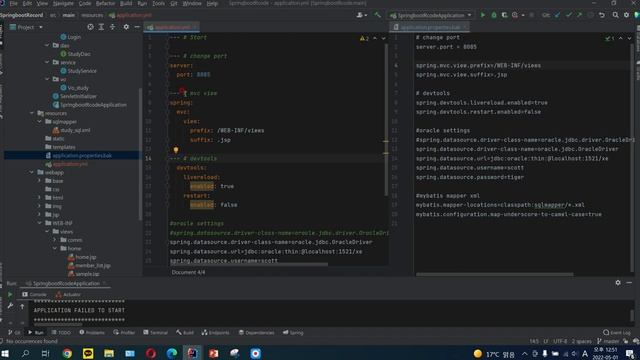This screenshot has height=360, width=640.
Task: Select home.jsp in project tree
Action: (82, 257)
